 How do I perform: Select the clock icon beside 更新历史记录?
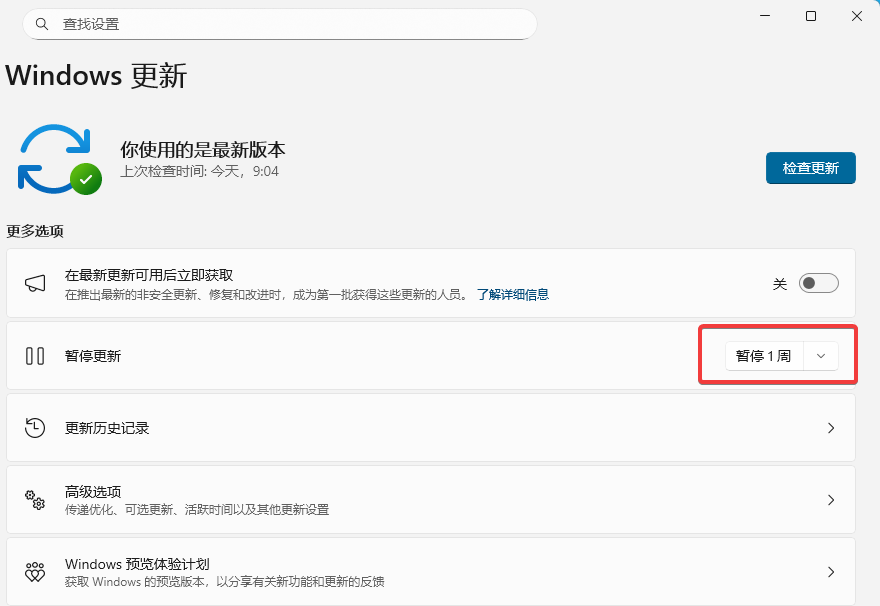pyautogui.click(x=35, y=427)
